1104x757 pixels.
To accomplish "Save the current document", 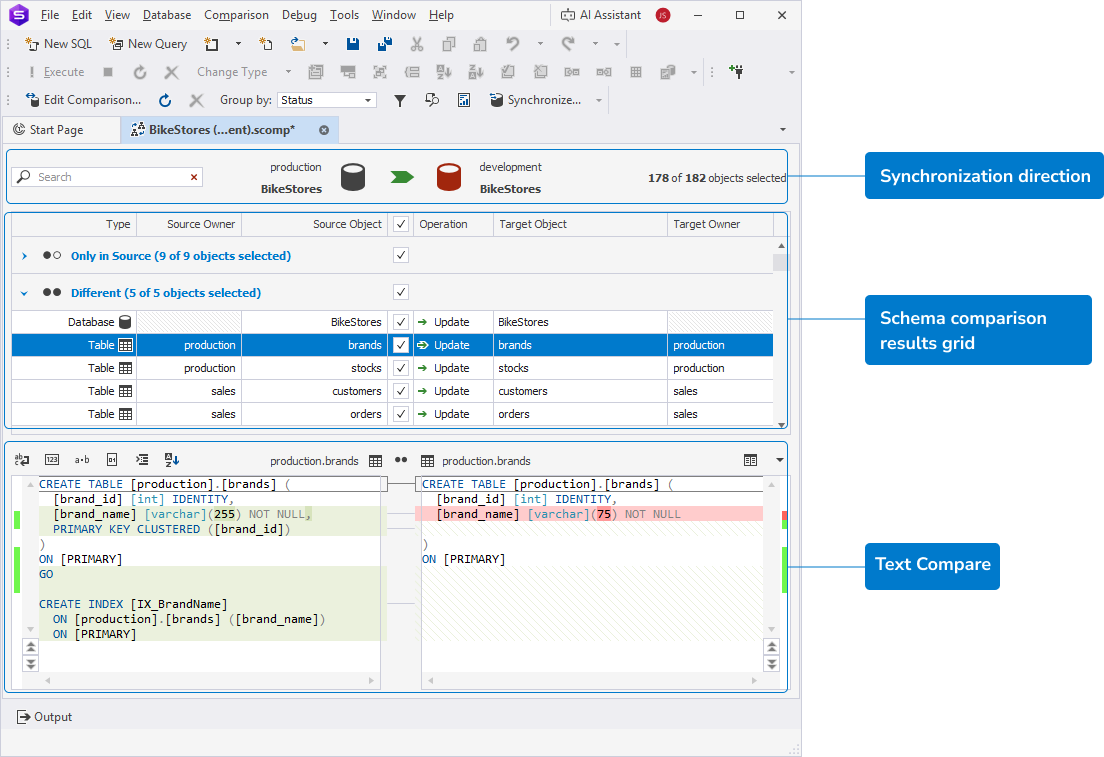I will pos(352,43).
